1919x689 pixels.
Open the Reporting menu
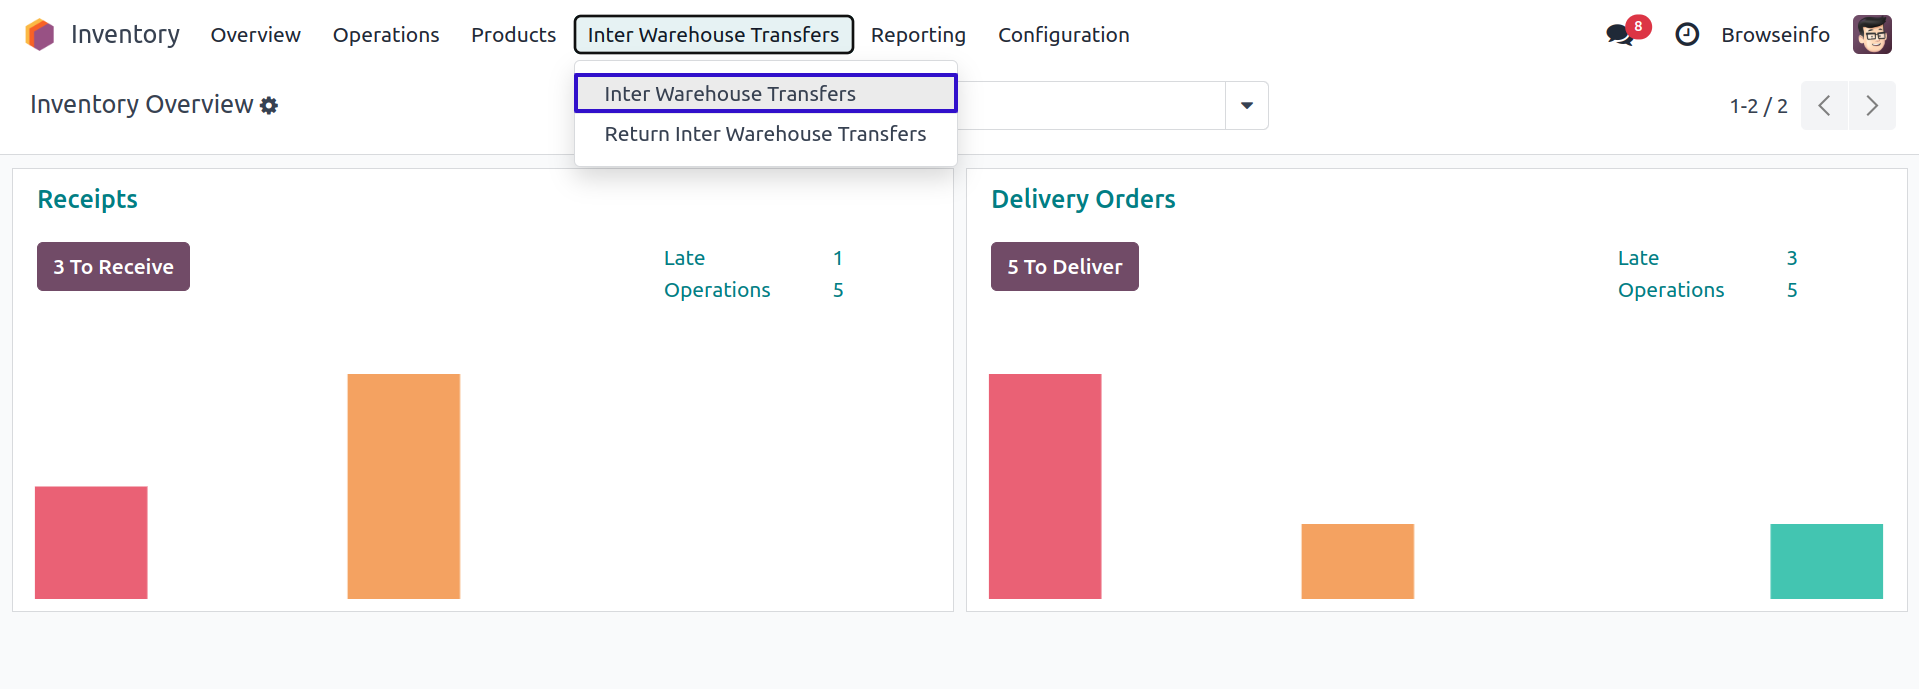tap(918, 35)
